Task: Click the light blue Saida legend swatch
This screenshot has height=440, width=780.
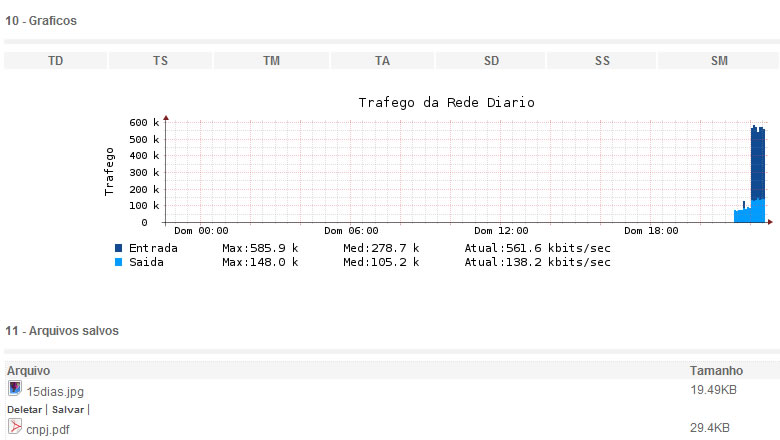Action: click(x=119, y=262)
